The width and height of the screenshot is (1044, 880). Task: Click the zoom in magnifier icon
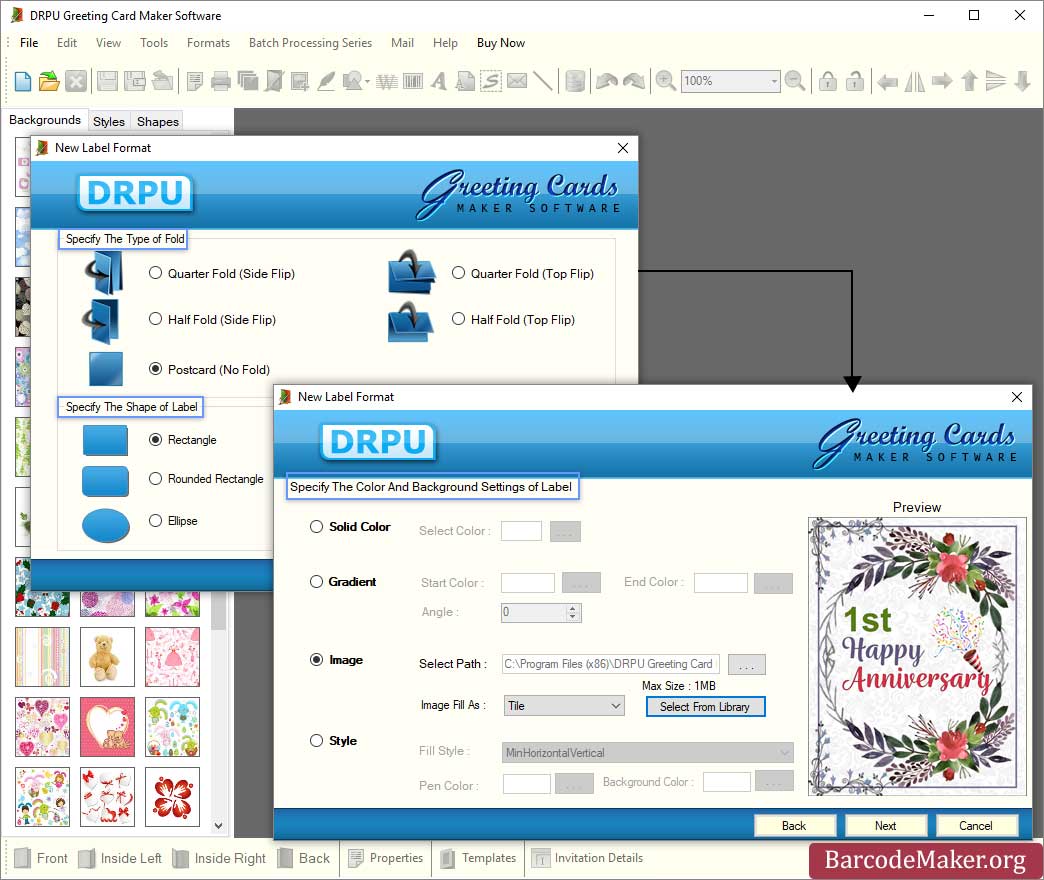(666, 81)
